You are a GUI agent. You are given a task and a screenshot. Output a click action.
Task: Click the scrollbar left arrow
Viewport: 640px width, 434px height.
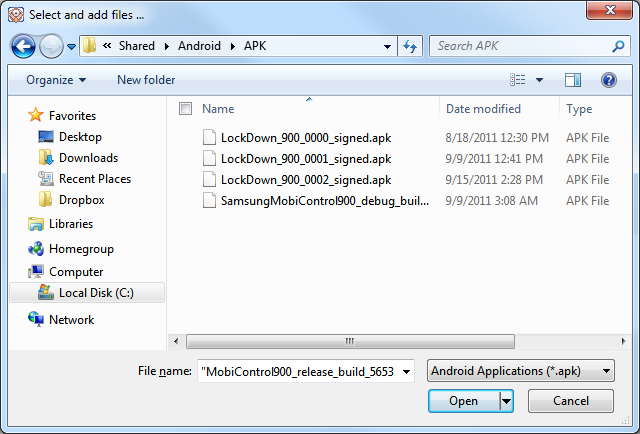(x=176, y=341)
